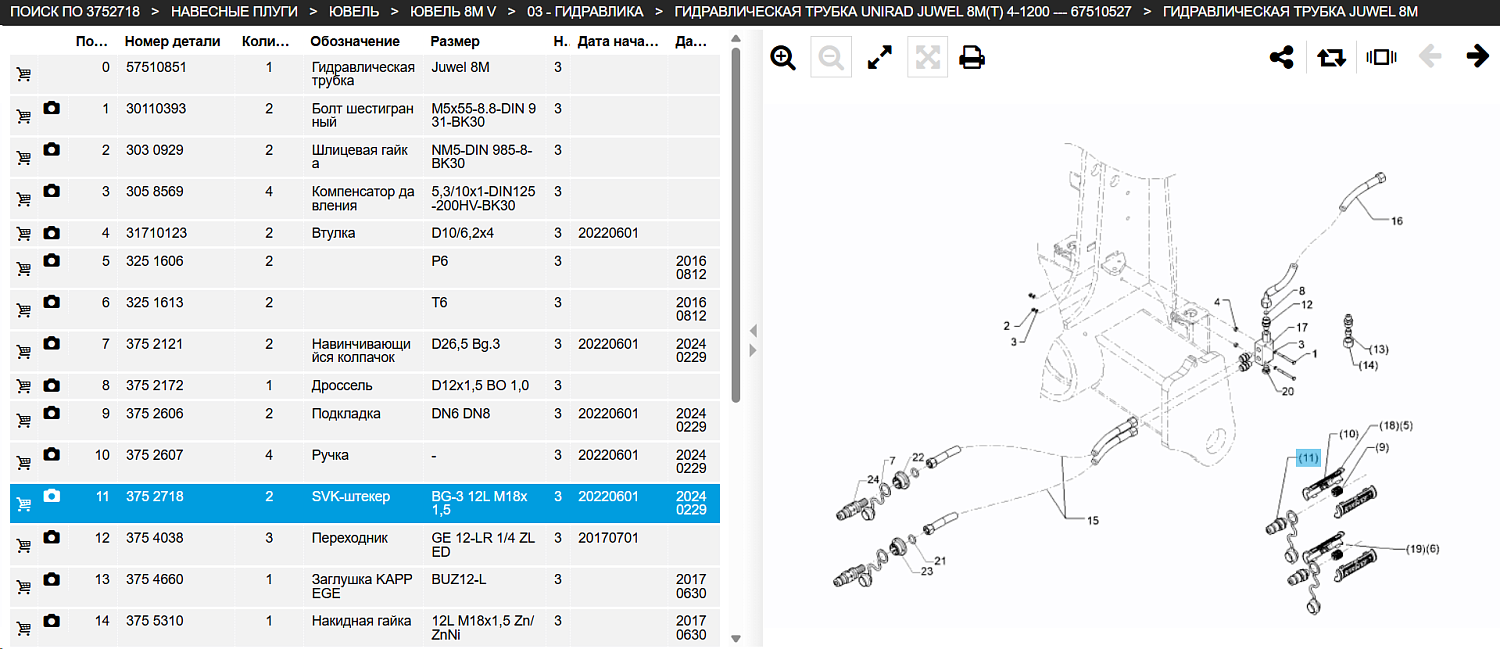Select callout 15 in the diagram

(1093, 520)
